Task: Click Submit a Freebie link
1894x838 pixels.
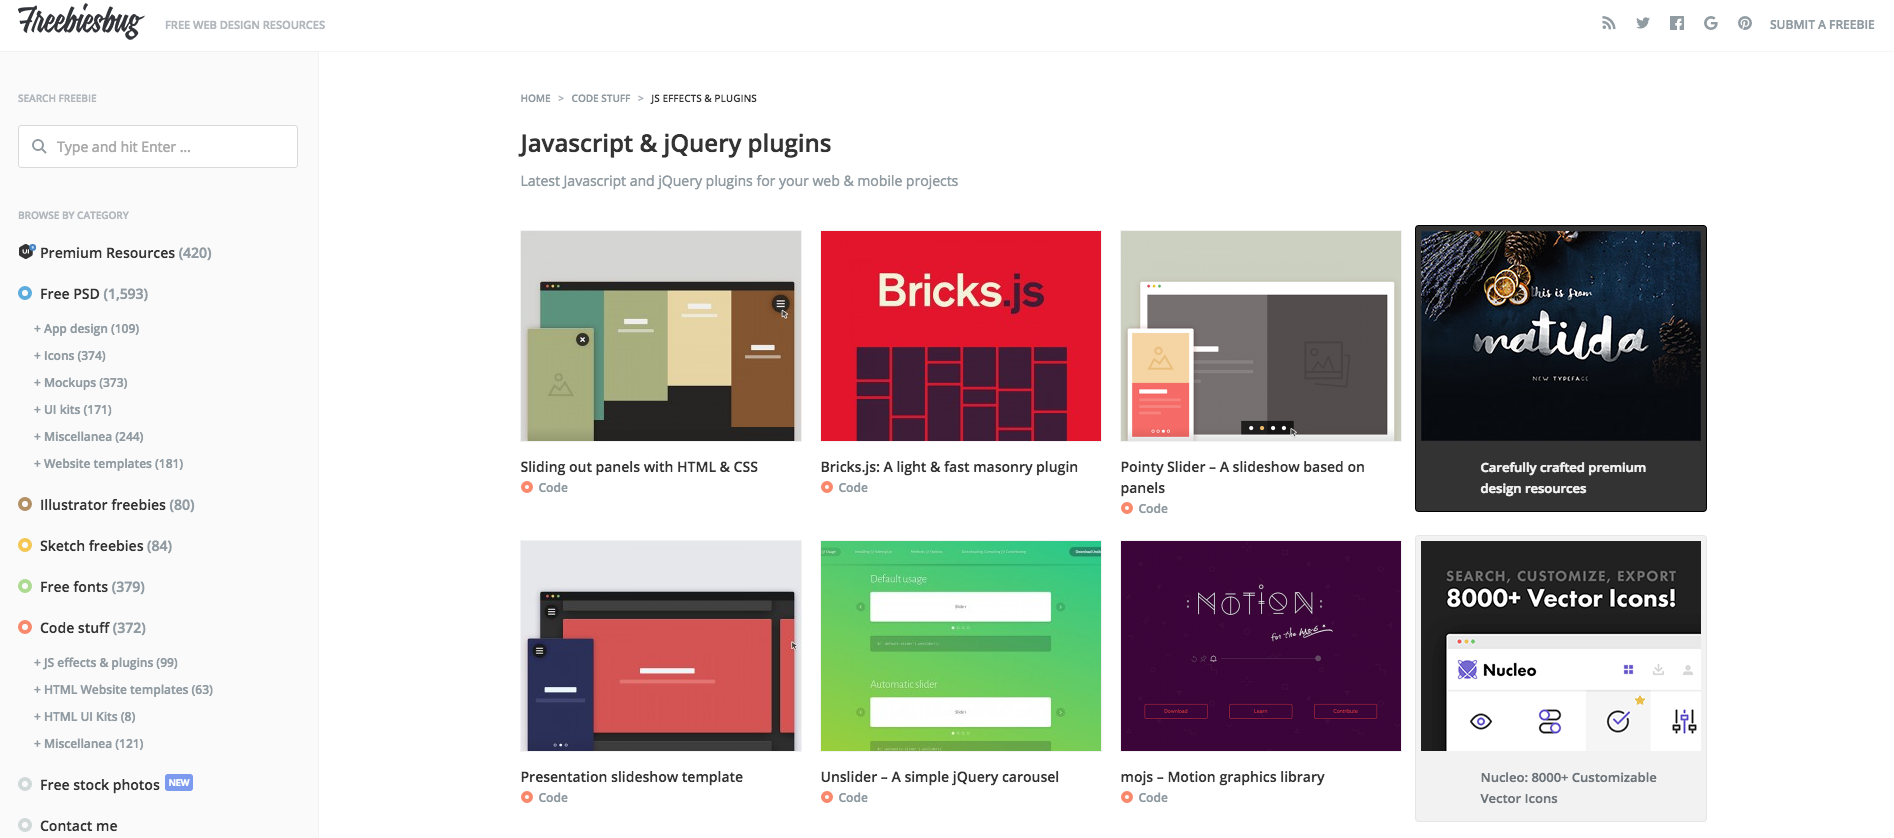Action: click(x=1822, y=24)
